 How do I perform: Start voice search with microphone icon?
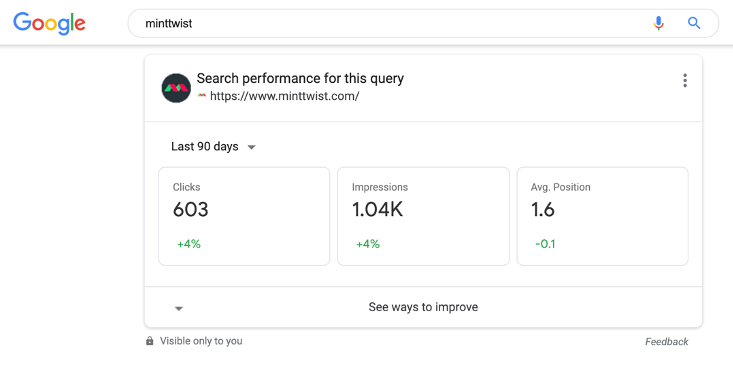[658, 23]
